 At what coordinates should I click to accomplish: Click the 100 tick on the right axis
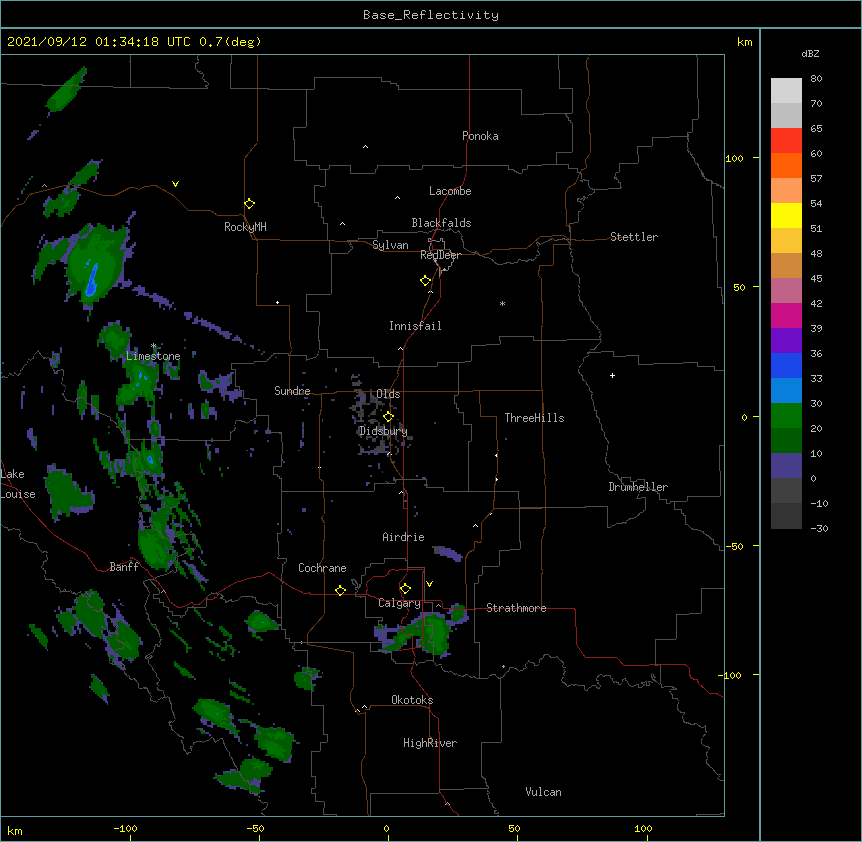[734, 158]
